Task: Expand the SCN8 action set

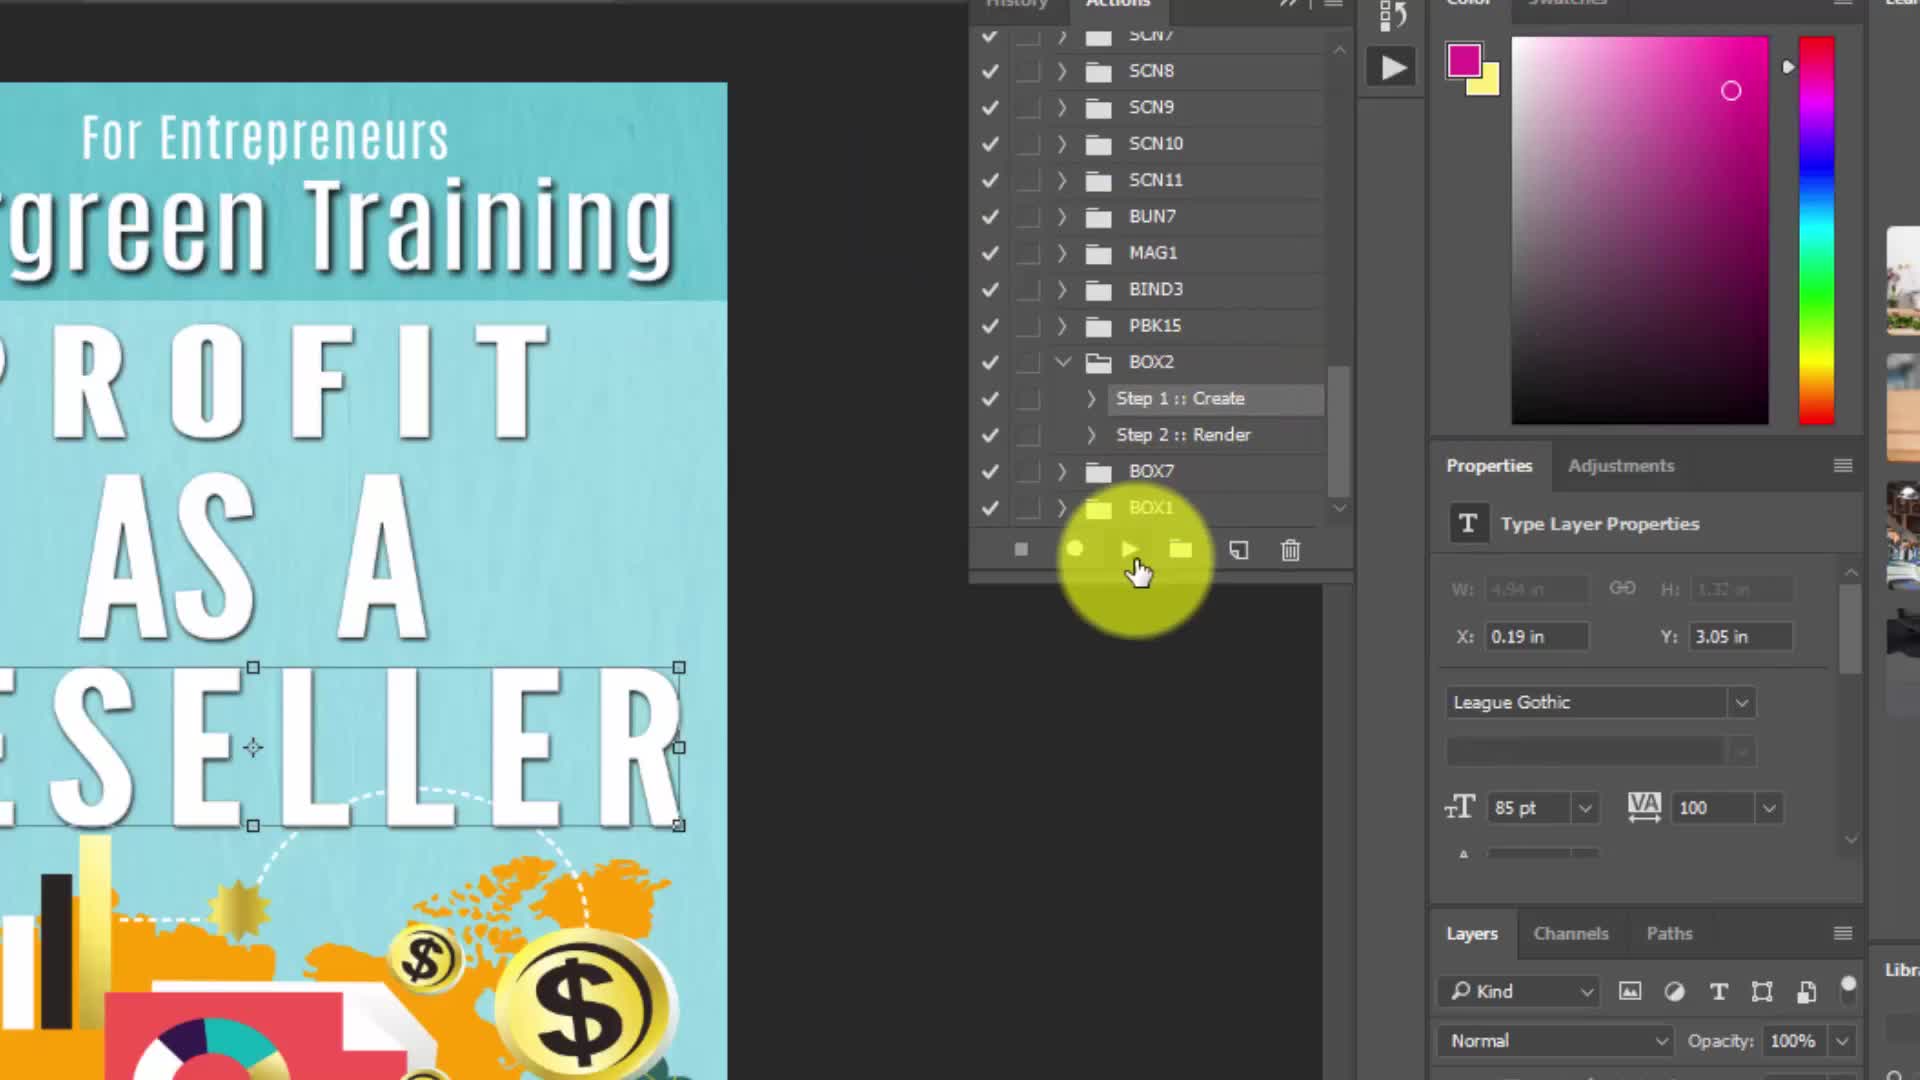Action: click(1062, 71)
